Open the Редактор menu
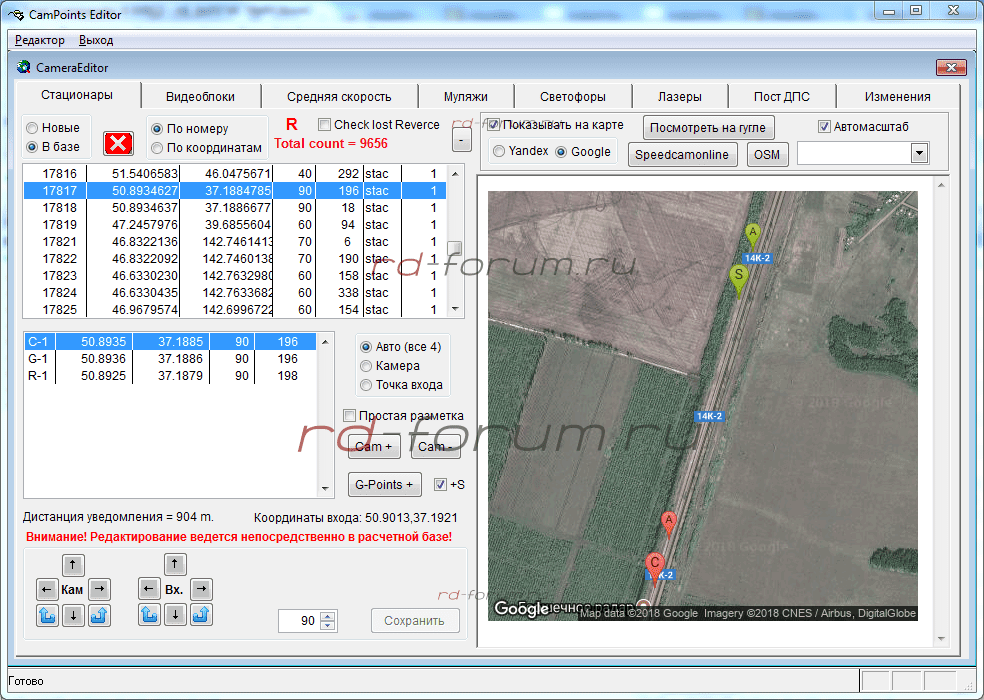This screenshot has height=700, width=984. pyautogui.click(x=40, y=40)
